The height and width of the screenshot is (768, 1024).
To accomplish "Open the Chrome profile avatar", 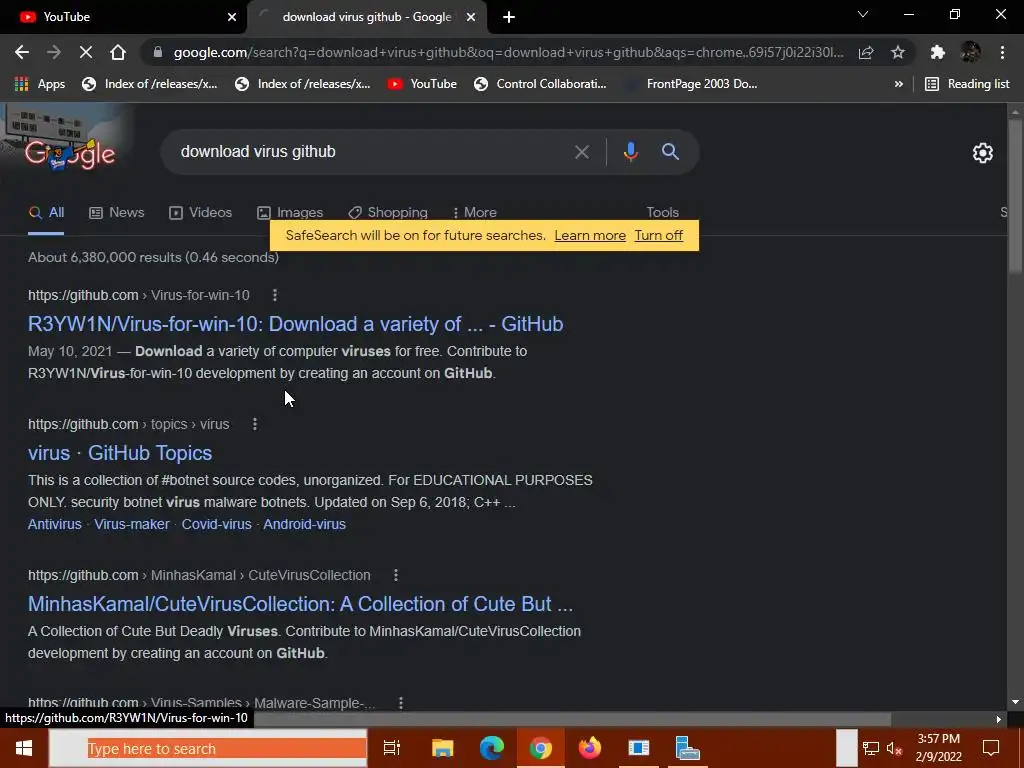I will 970,52.
